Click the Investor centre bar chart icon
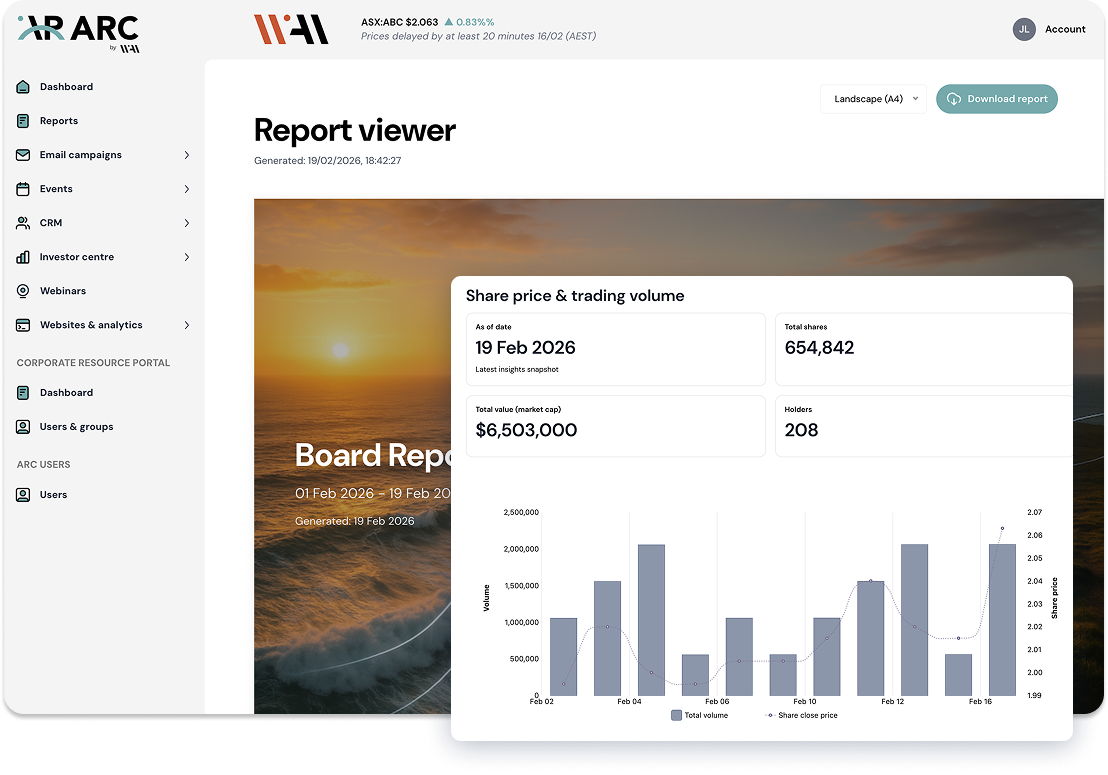The width and height of the screenshot is (1108, 775). tap(23, 257)
